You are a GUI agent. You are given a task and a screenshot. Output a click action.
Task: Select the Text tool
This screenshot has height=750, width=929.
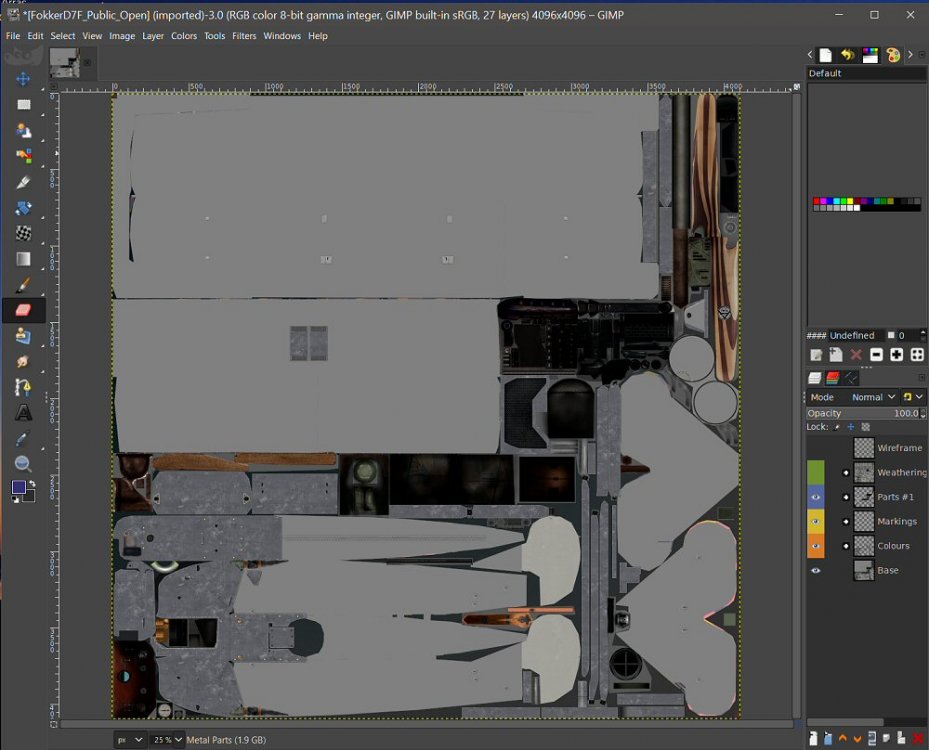pos(23,412)
